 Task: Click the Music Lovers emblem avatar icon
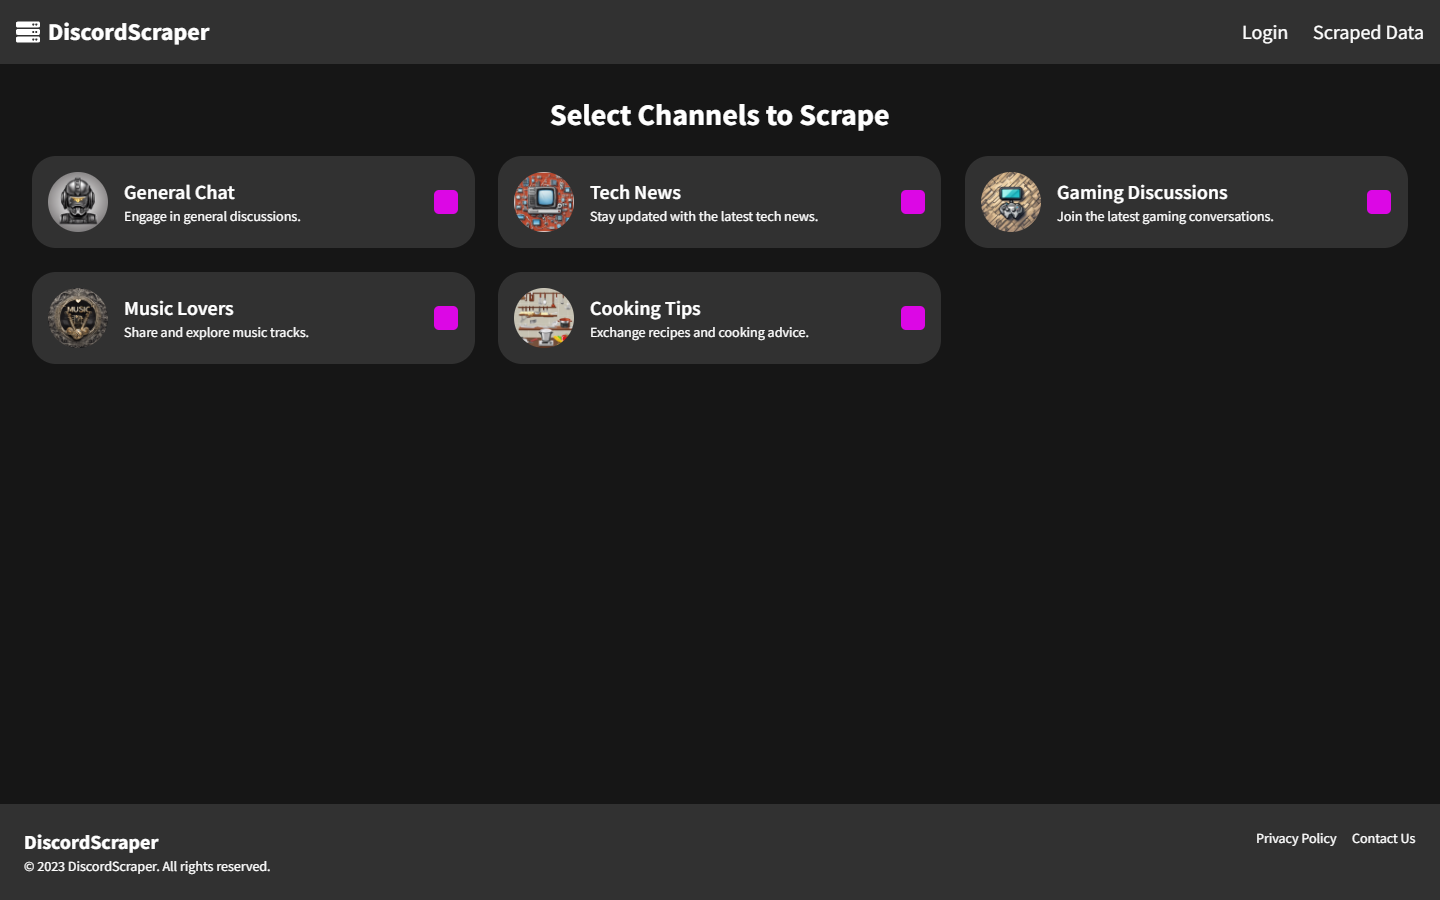(x=77, y=317)
